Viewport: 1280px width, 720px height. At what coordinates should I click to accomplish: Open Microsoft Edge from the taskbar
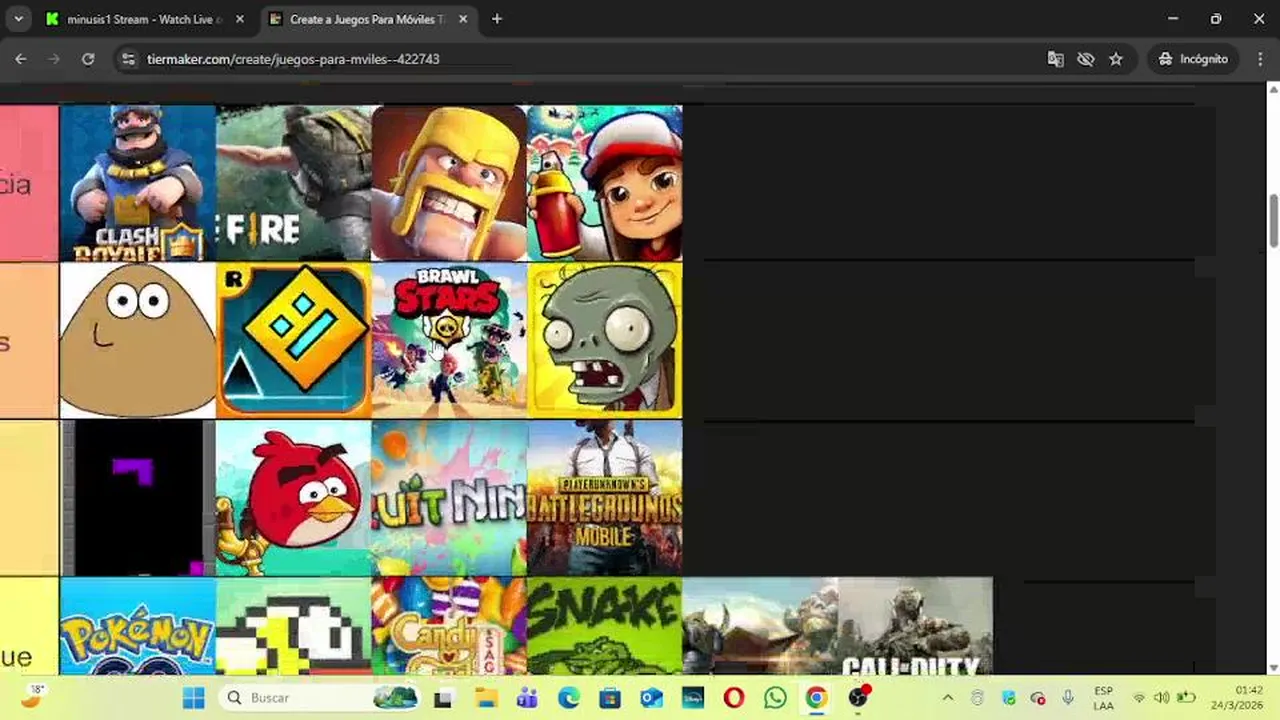[568, 698]
